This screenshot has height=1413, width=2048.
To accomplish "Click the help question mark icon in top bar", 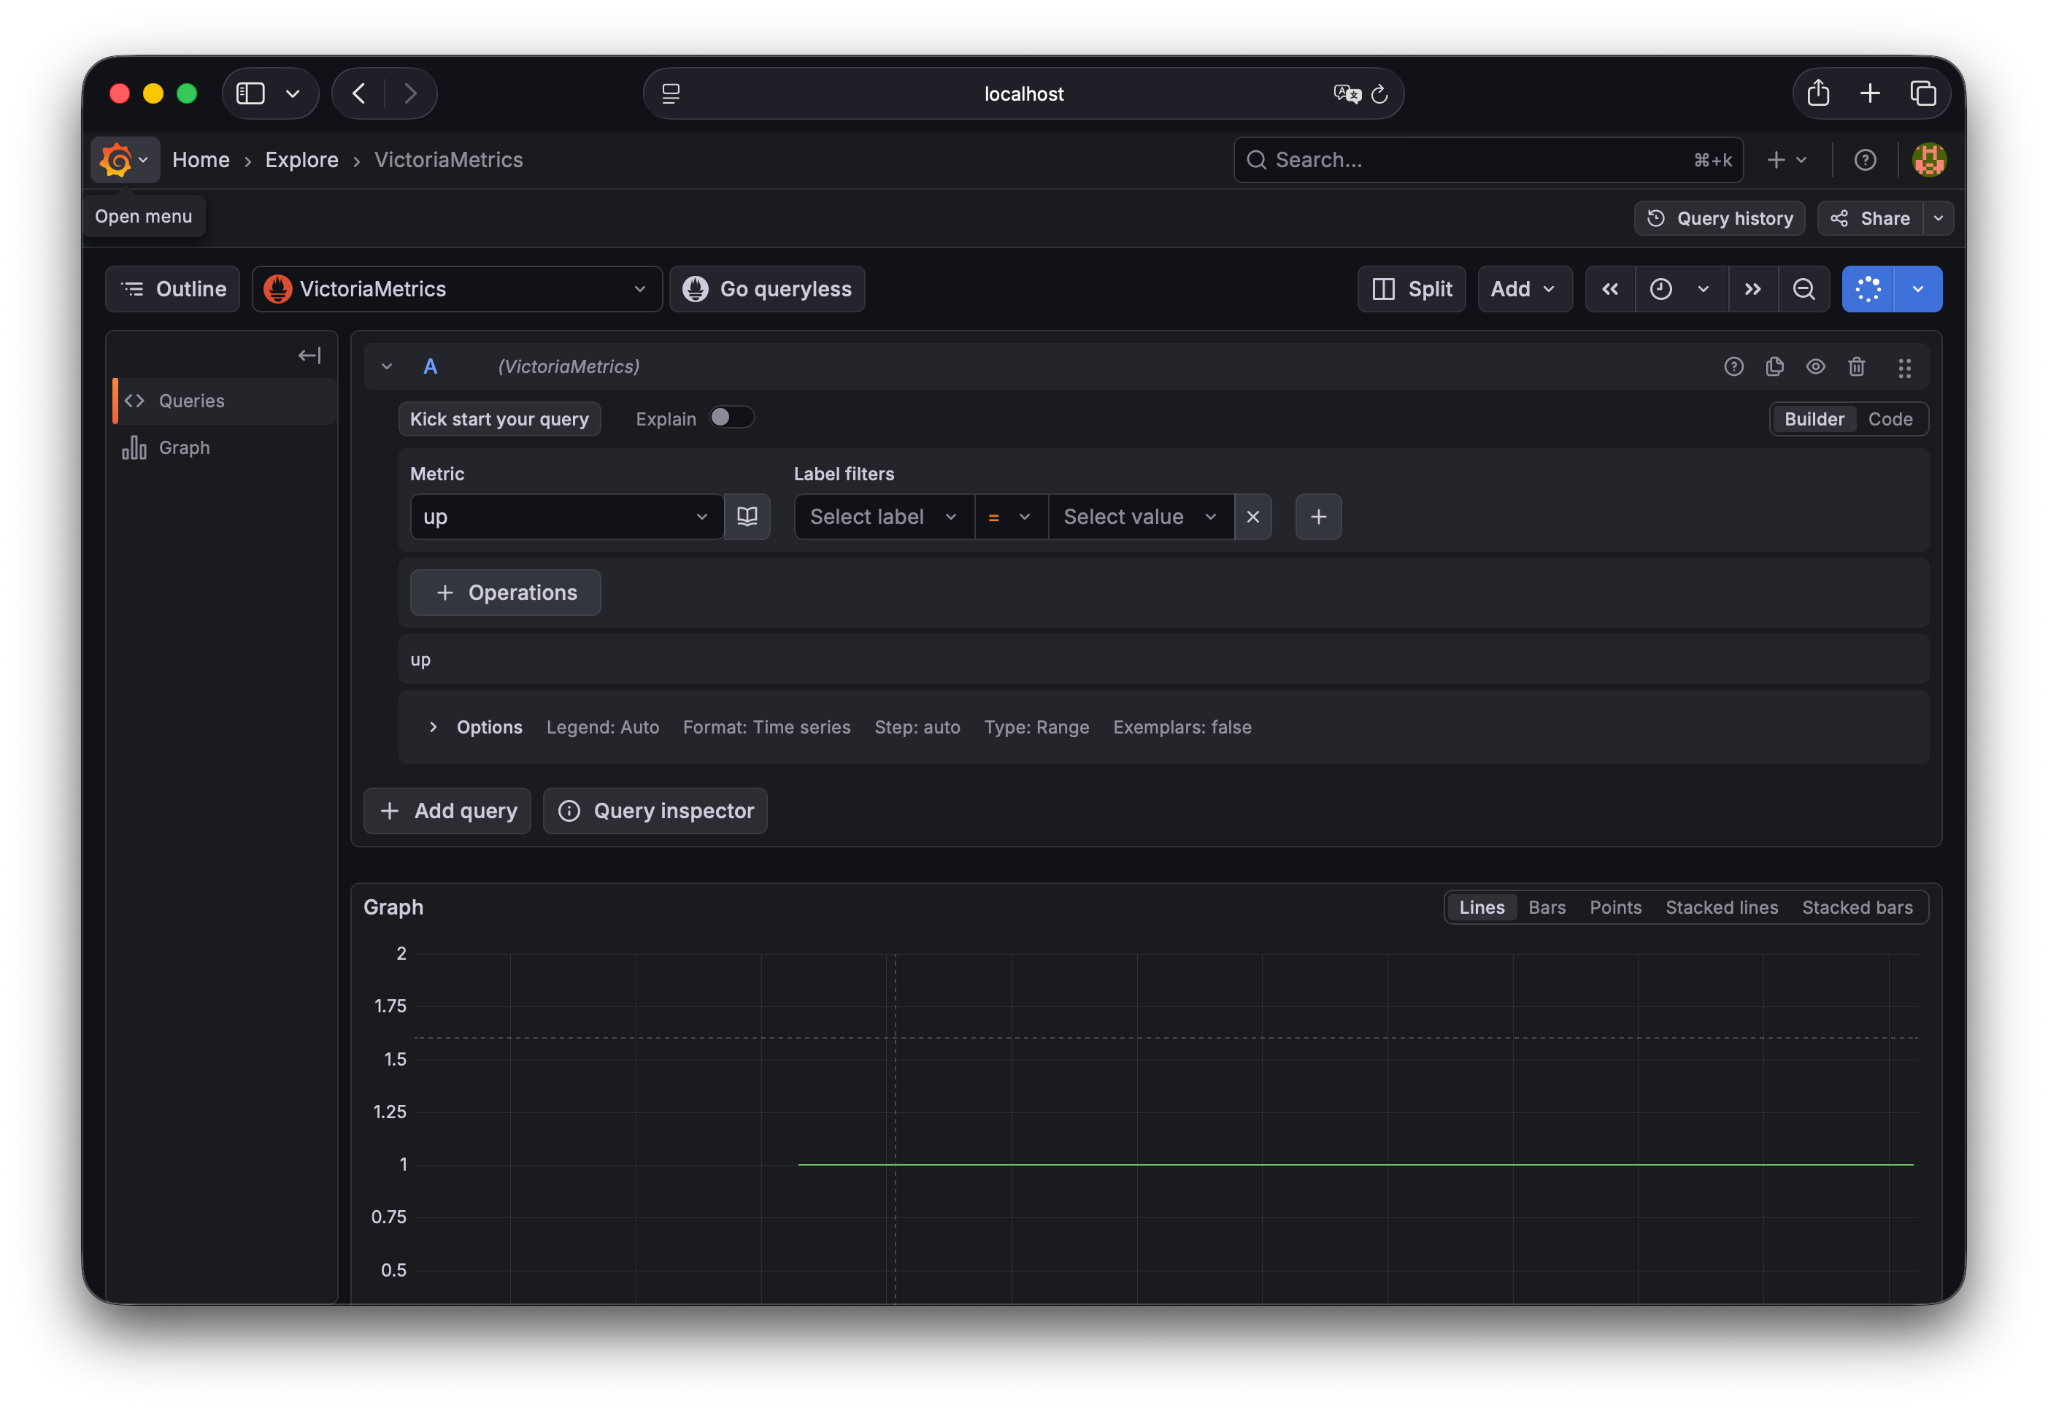I will pyautogui.click(x=1865, y=160).
